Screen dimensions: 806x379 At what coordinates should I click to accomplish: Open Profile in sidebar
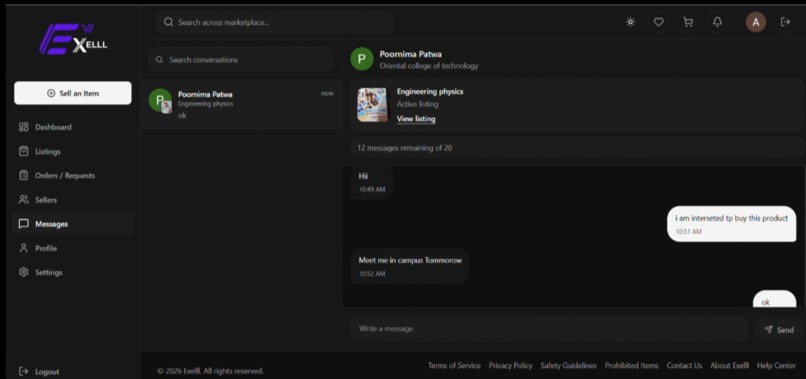tap(72, 248)
